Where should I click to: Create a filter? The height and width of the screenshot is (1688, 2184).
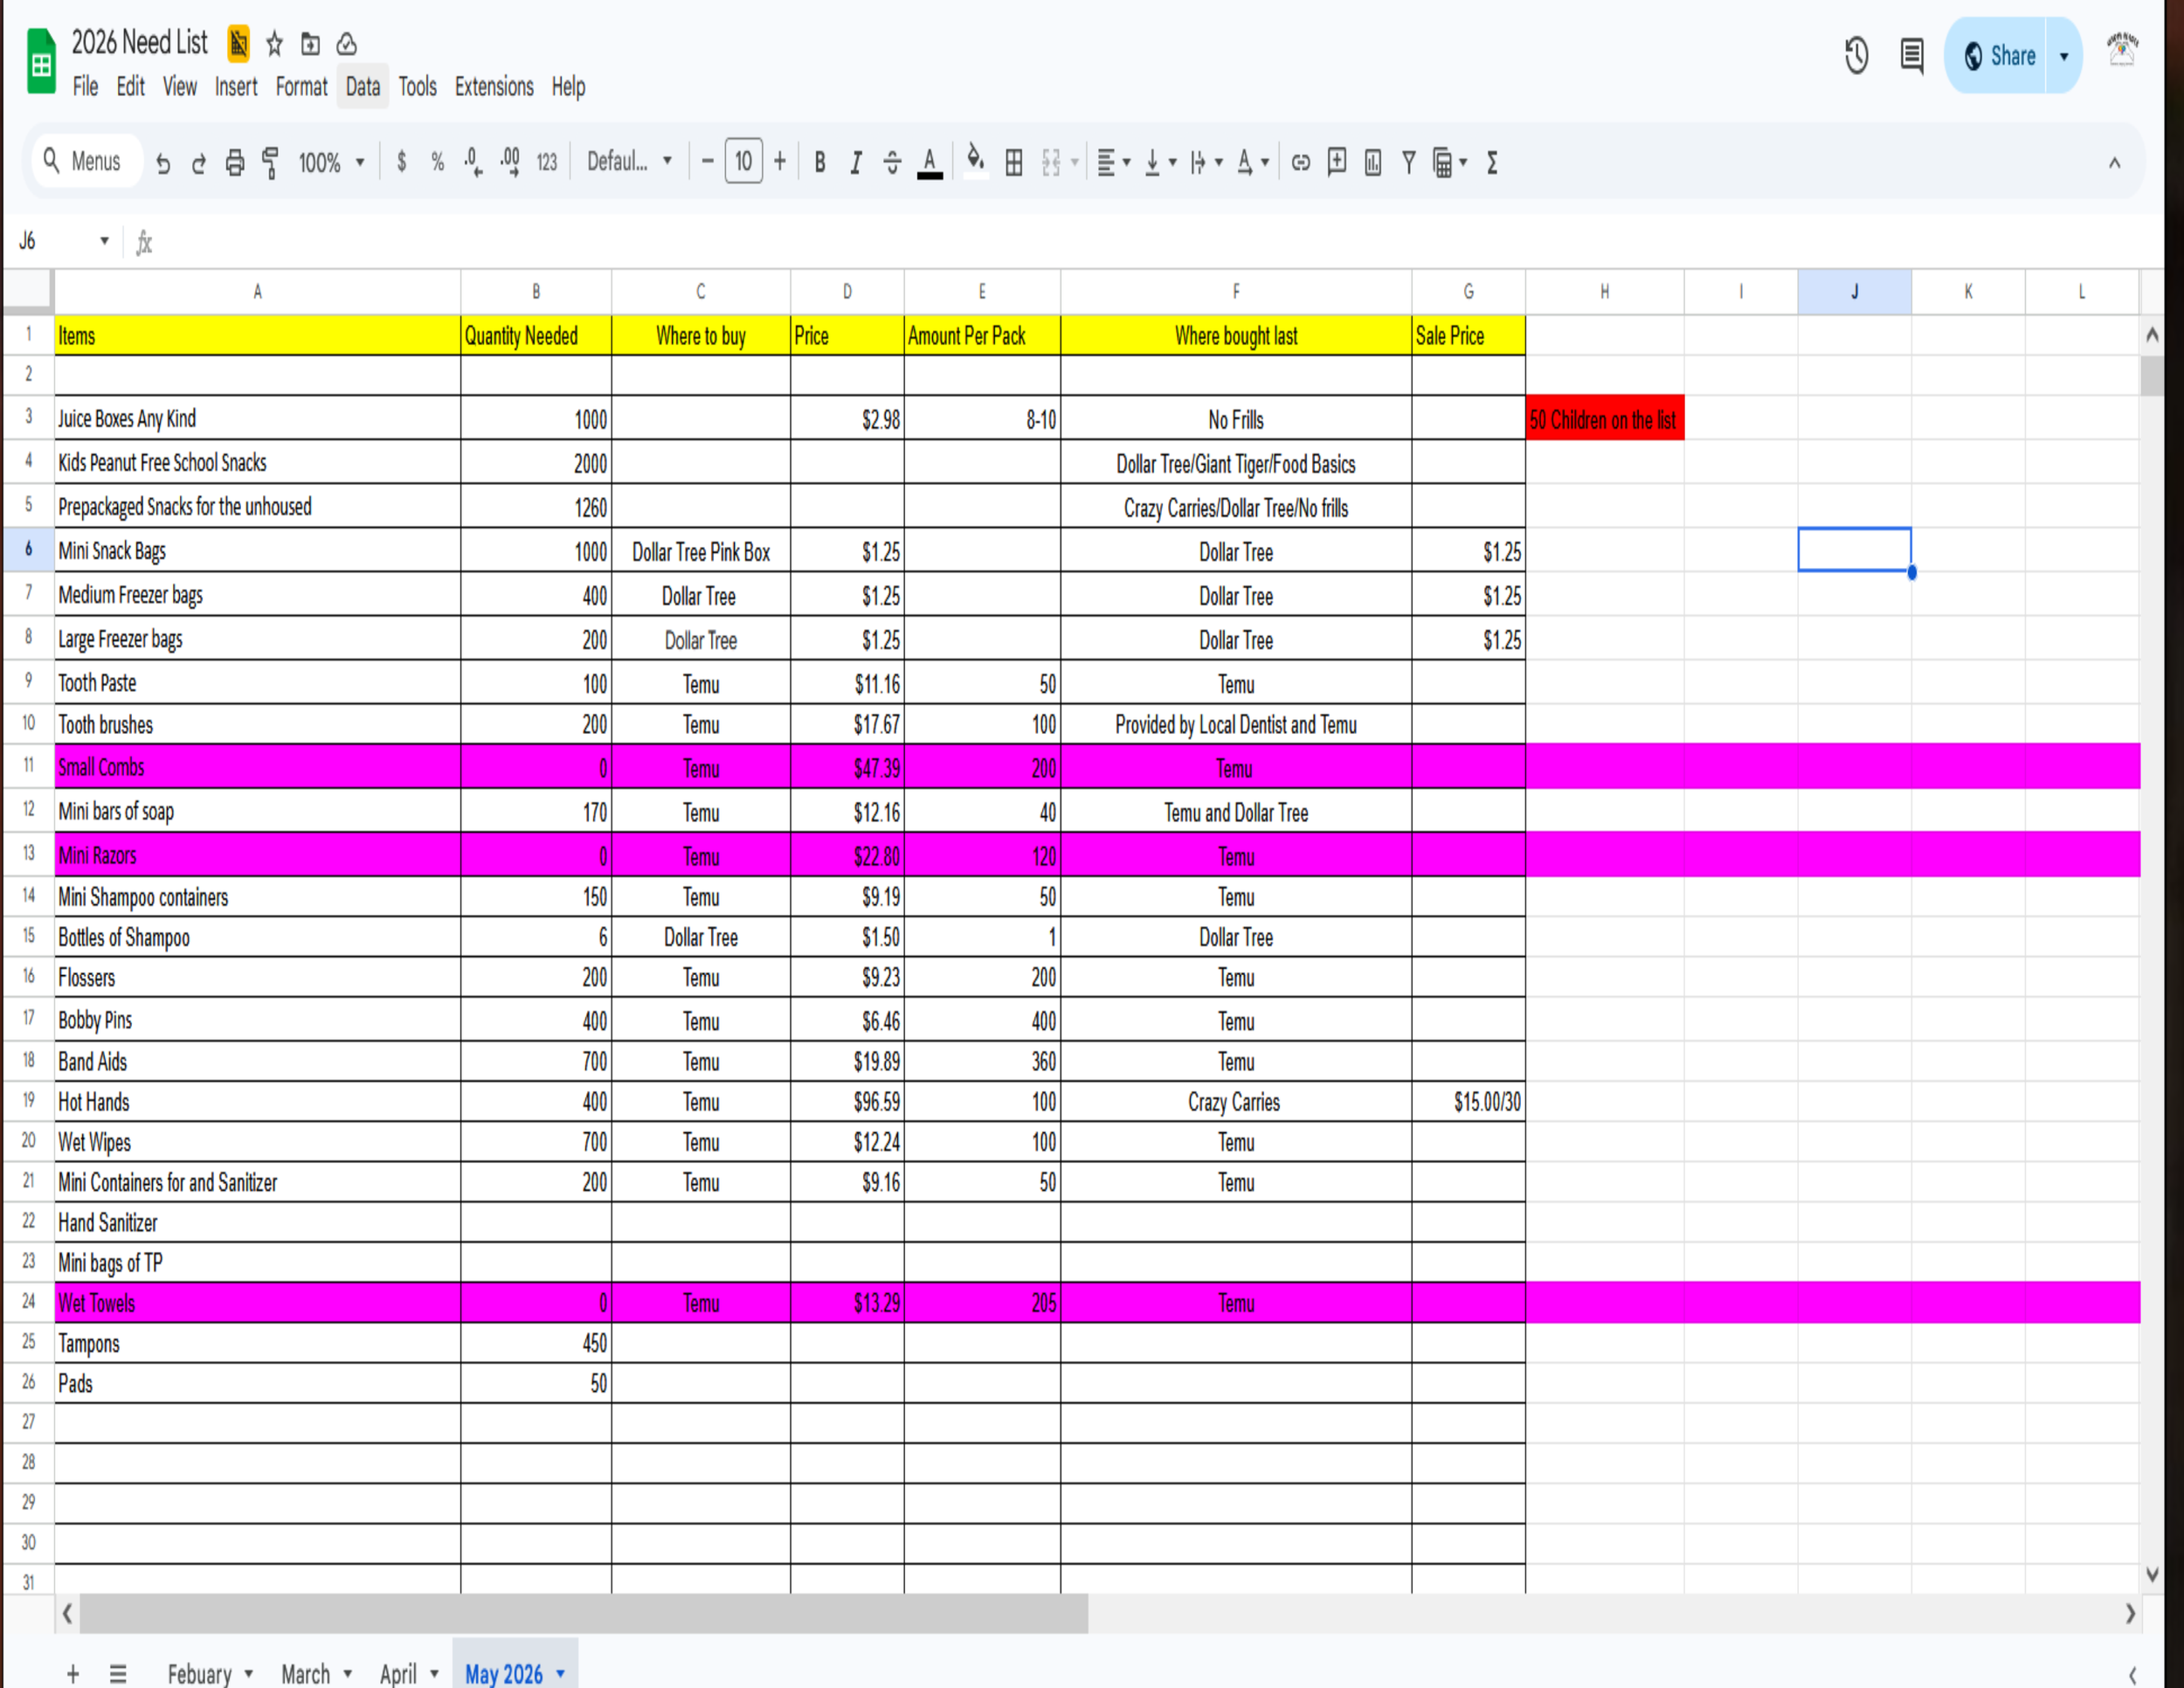coord(1409,162)
